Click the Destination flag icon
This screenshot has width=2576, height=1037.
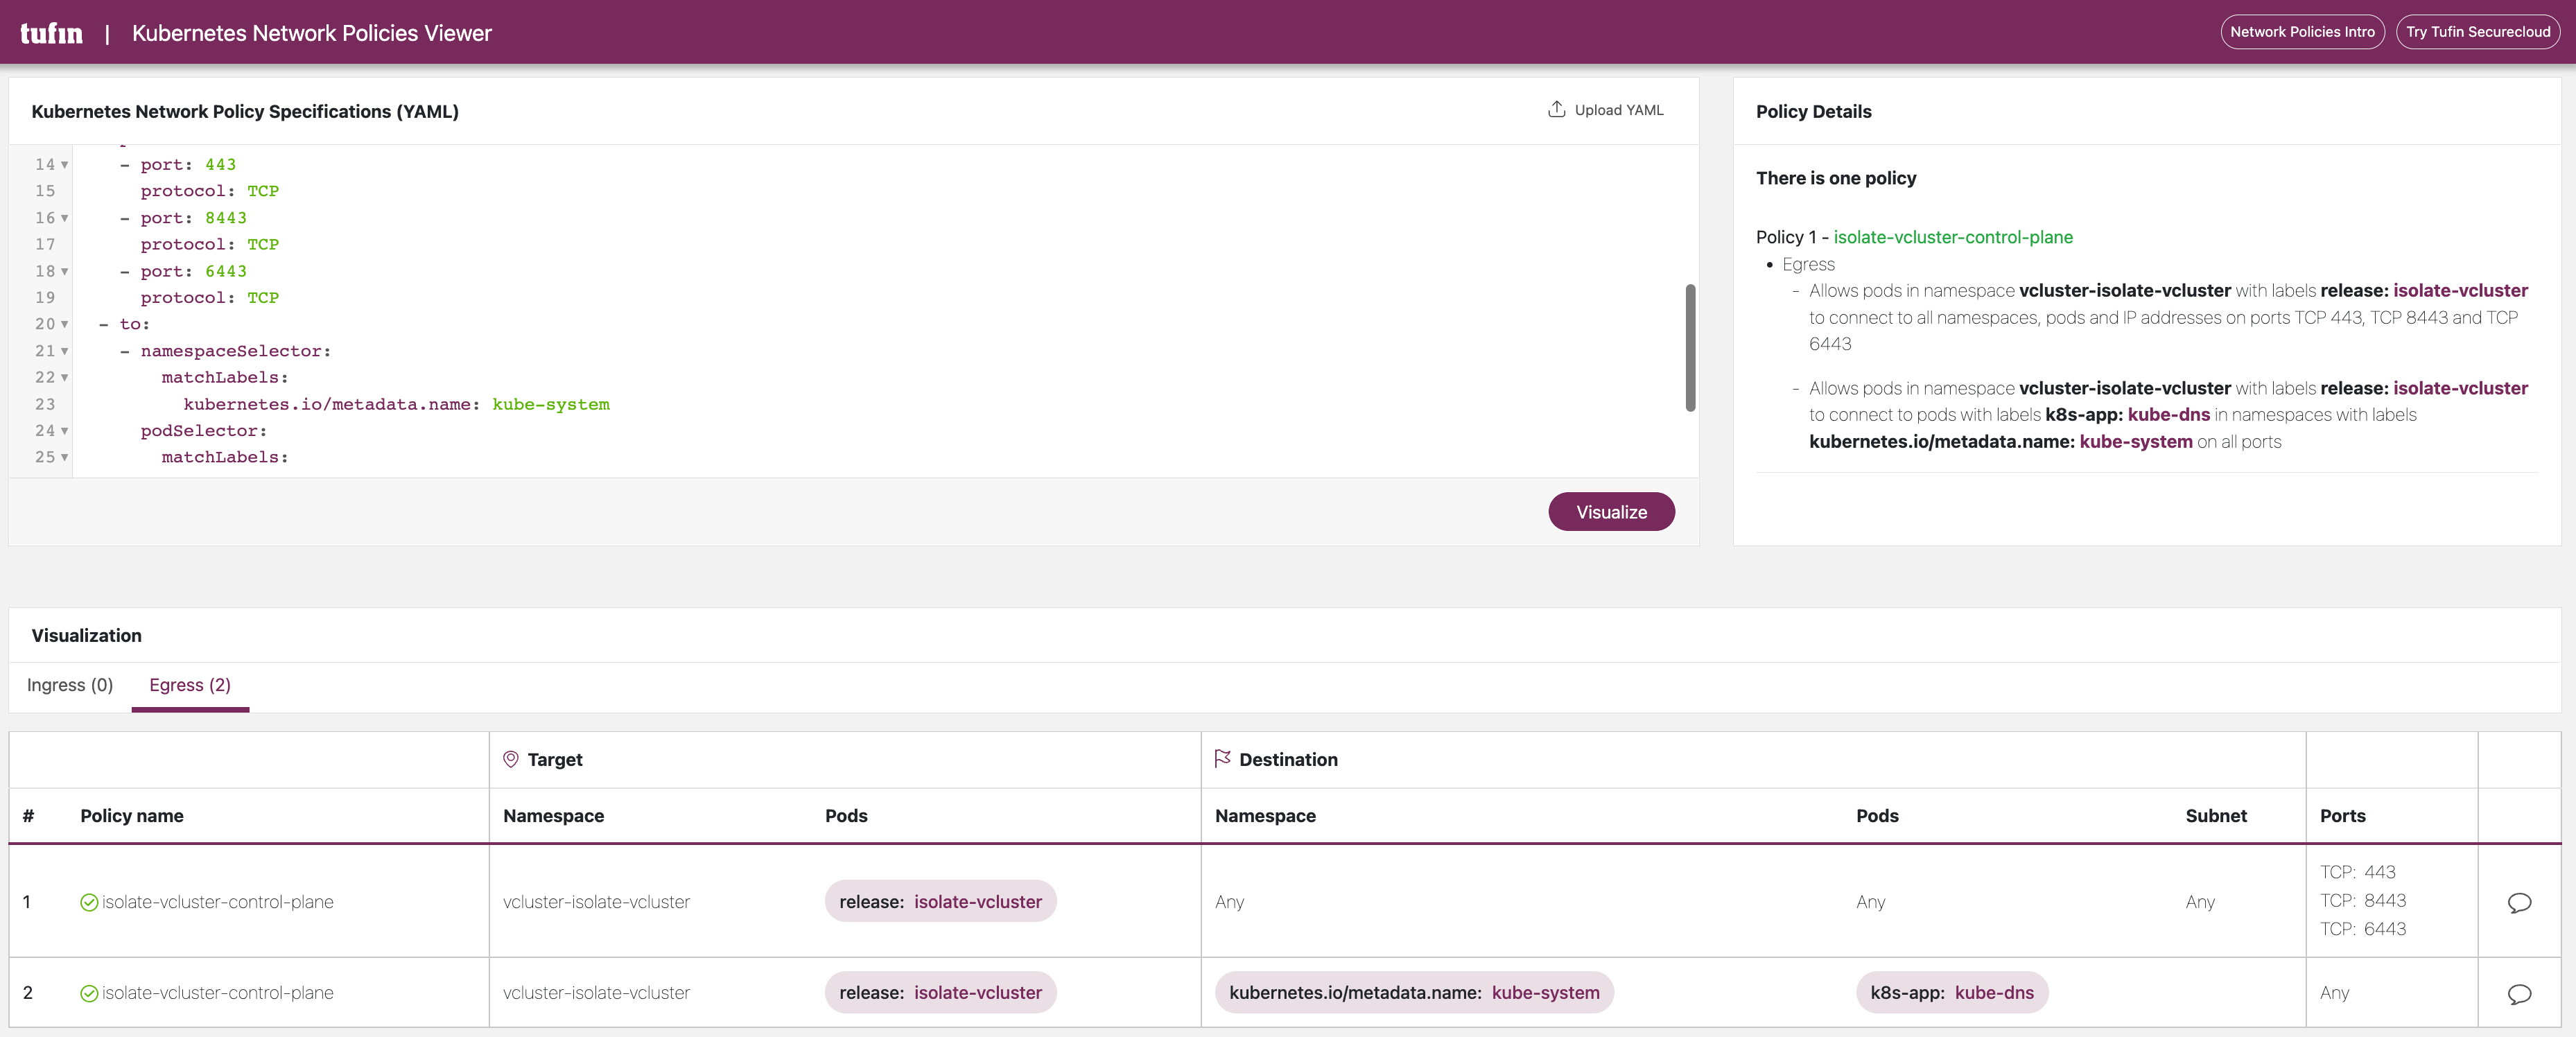(x=1222, y=759)
